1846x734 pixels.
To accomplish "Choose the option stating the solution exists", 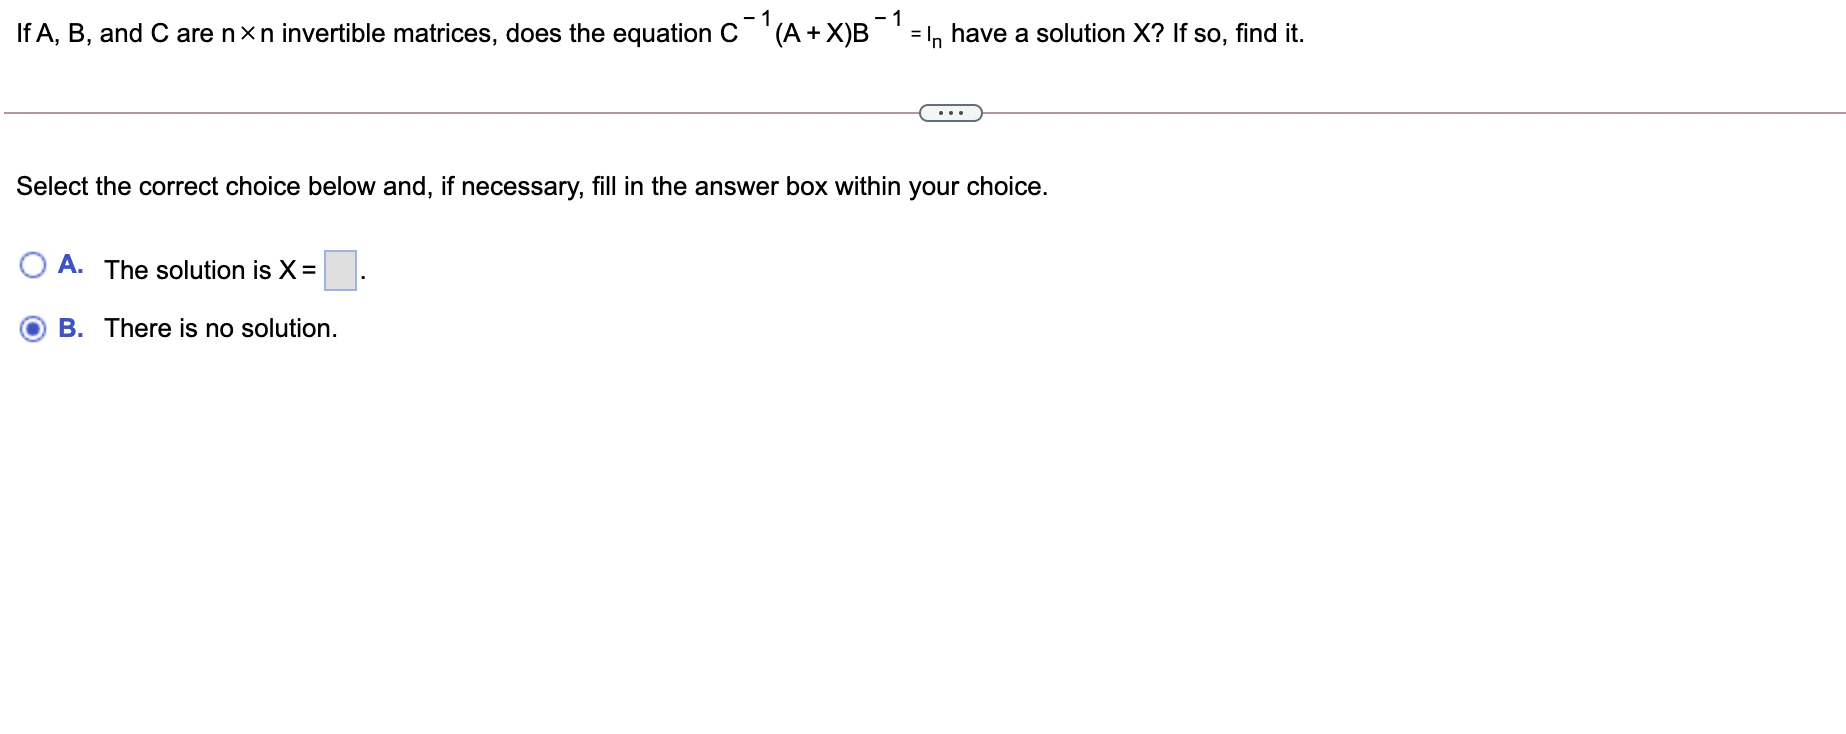I will pyautogui.click(x=34, y=264).
